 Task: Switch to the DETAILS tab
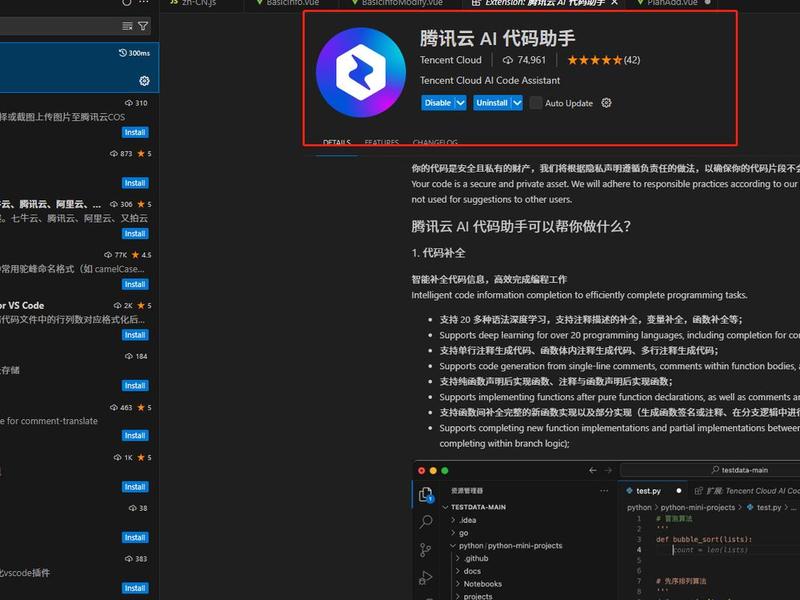click(337, 142)
